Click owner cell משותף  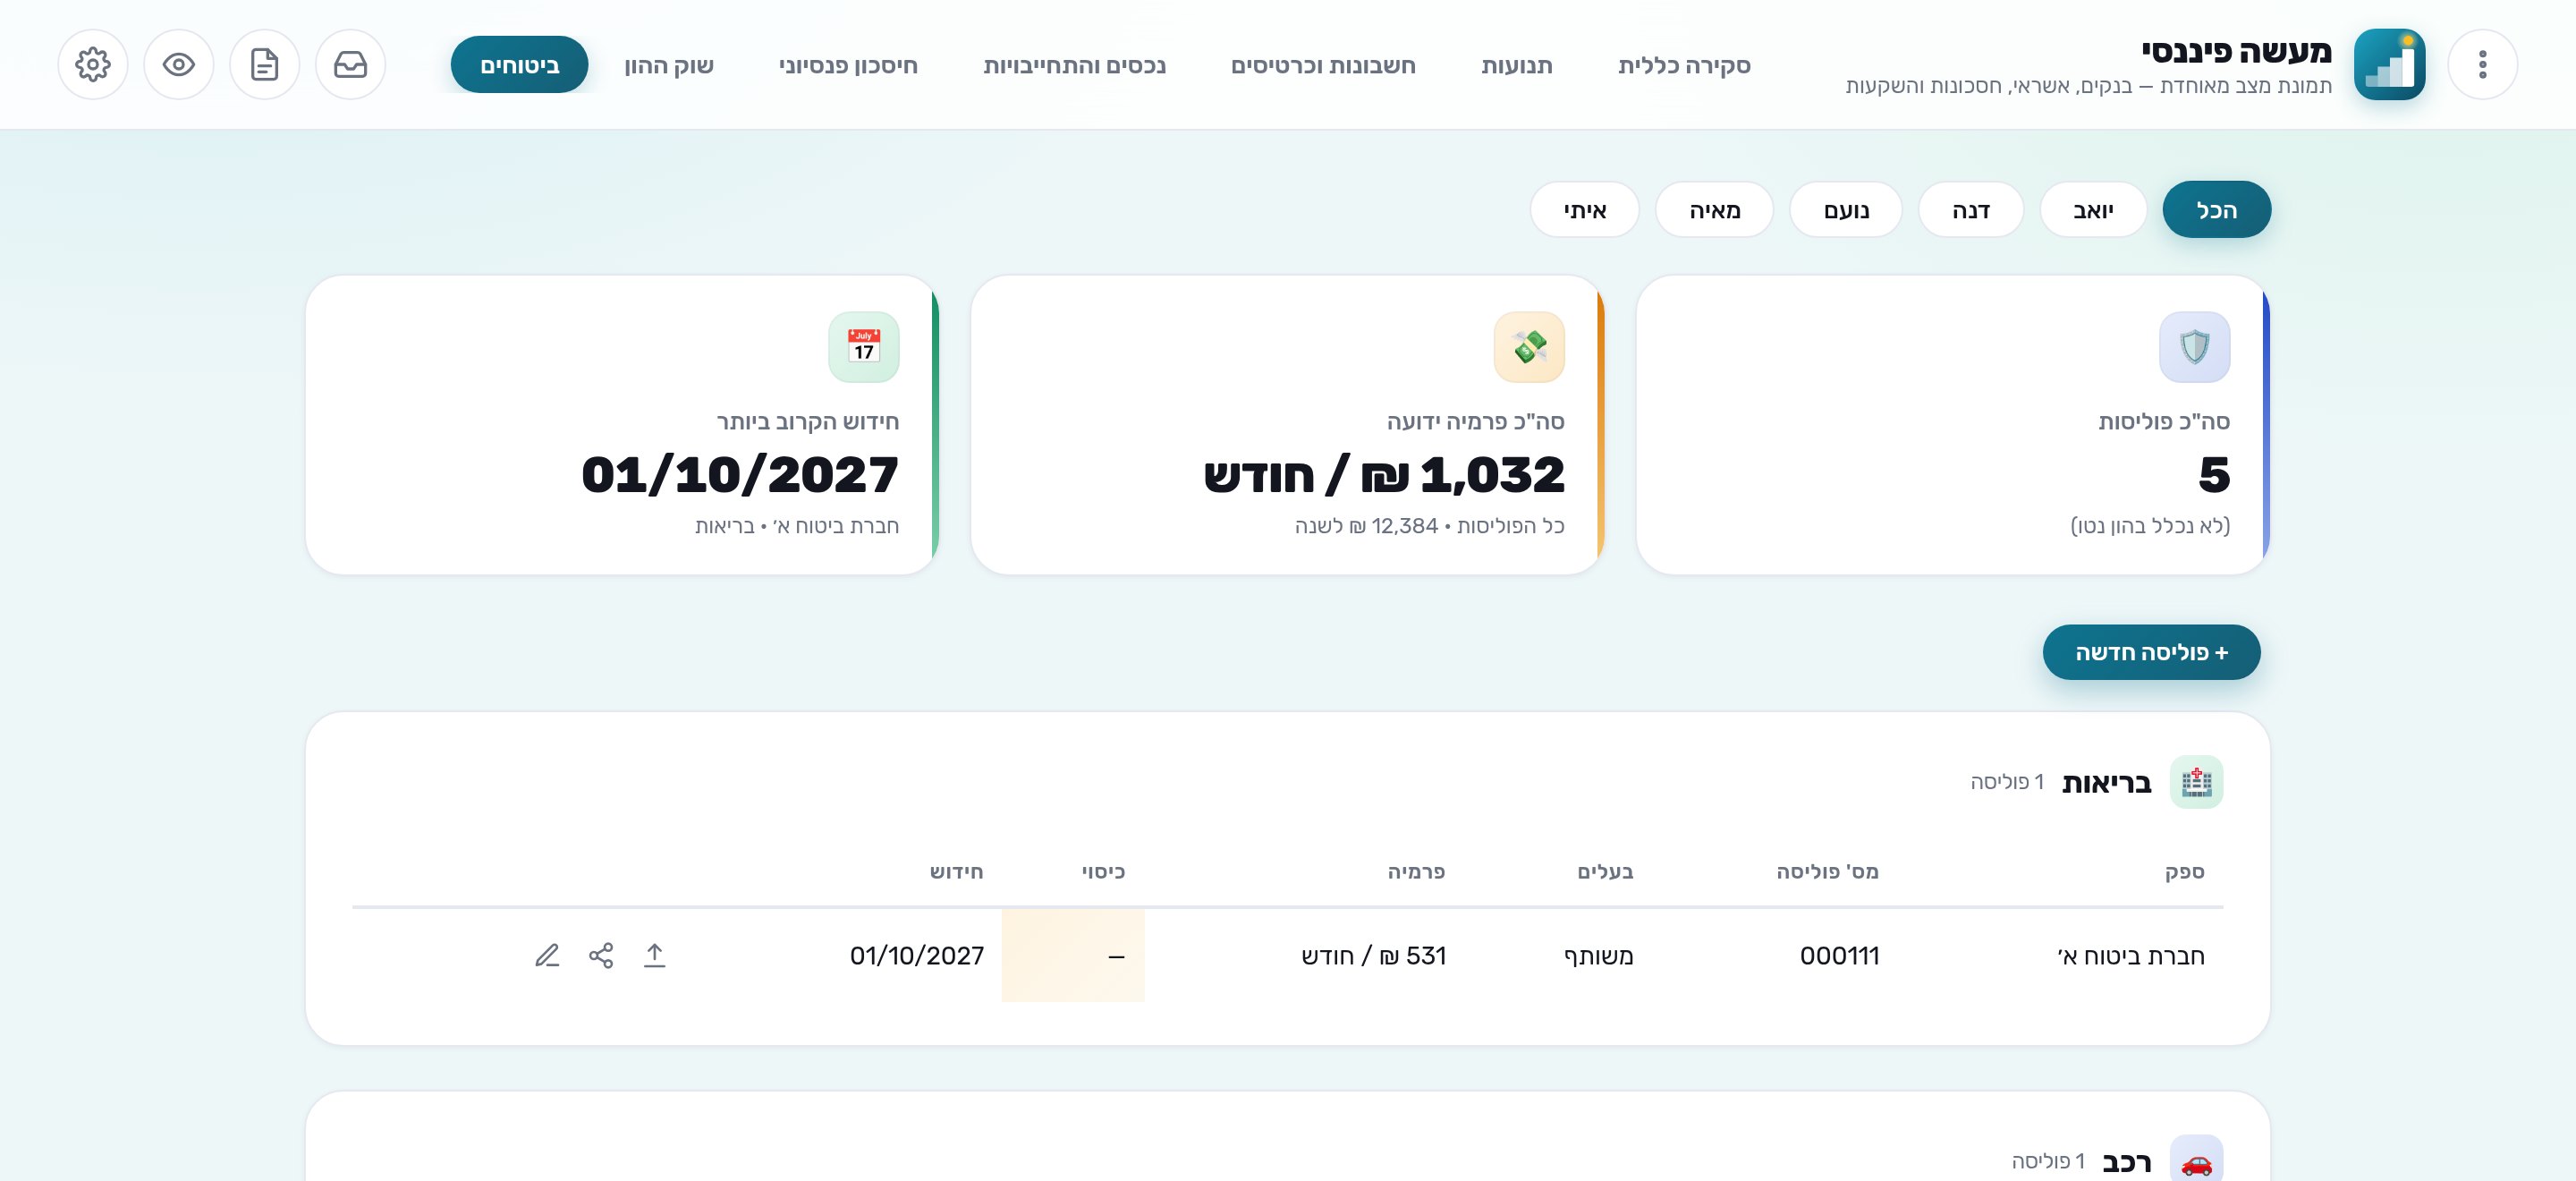(1599, 956)
